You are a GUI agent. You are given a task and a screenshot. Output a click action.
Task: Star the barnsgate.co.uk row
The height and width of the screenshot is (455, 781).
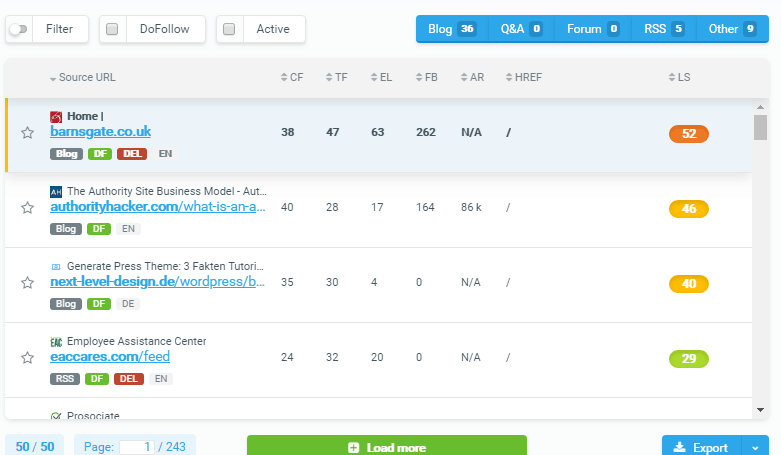(x=27, y=133)
